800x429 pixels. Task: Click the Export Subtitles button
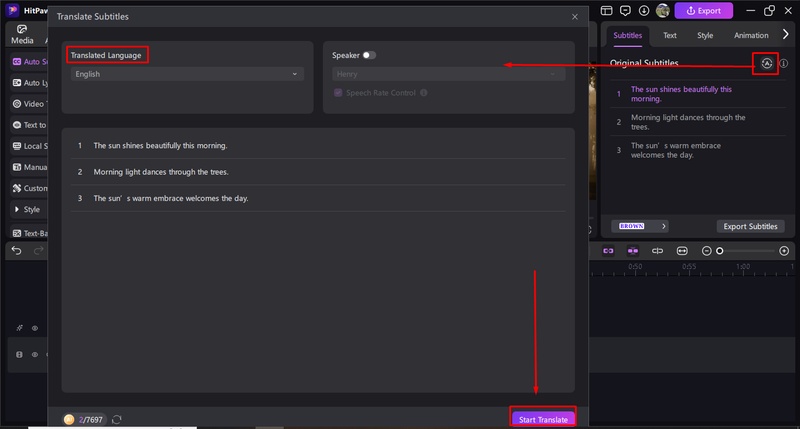point(749,226)
